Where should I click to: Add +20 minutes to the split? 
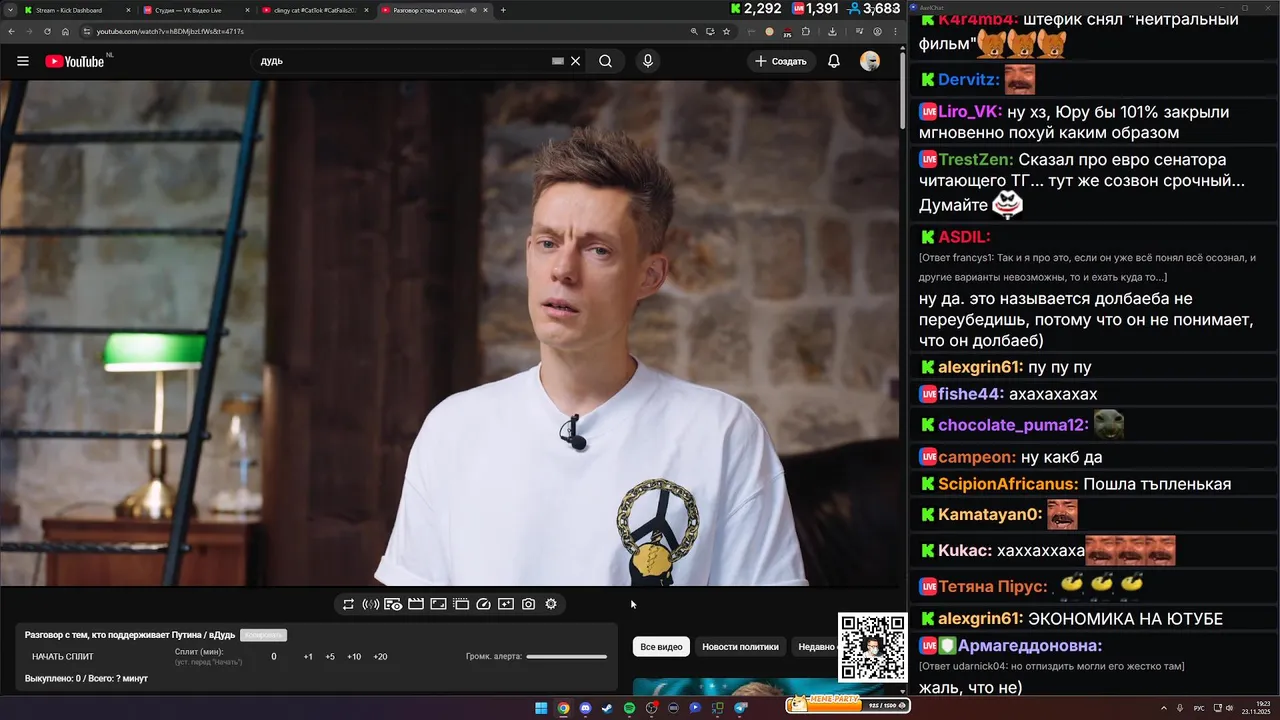point(380,657)
